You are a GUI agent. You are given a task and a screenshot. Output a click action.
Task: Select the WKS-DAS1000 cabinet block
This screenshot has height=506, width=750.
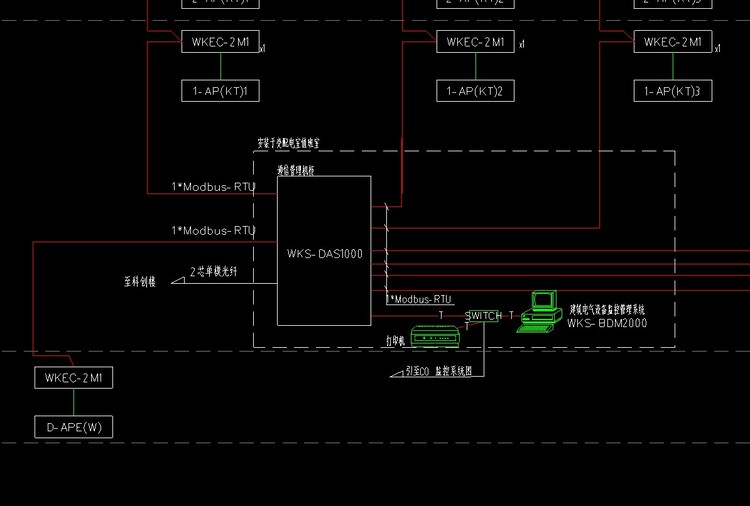pos(324,251)
